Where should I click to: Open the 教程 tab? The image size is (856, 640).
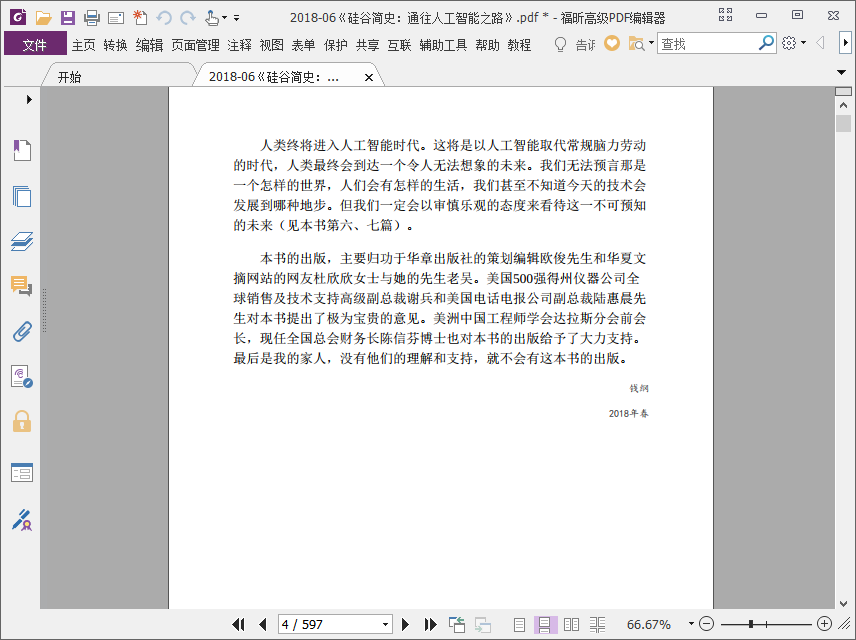519,45
